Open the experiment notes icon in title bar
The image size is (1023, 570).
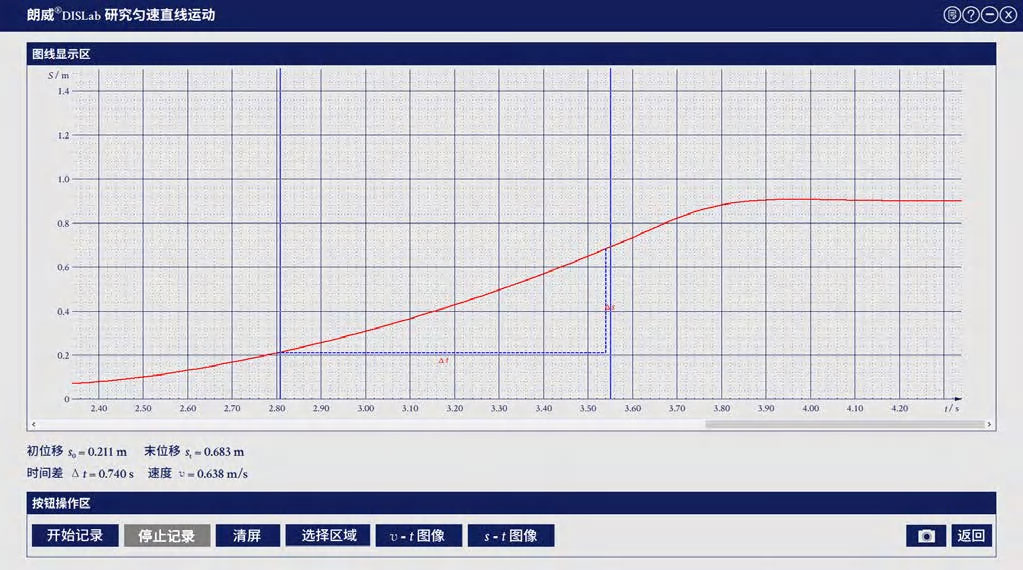(x=952, y=15)
